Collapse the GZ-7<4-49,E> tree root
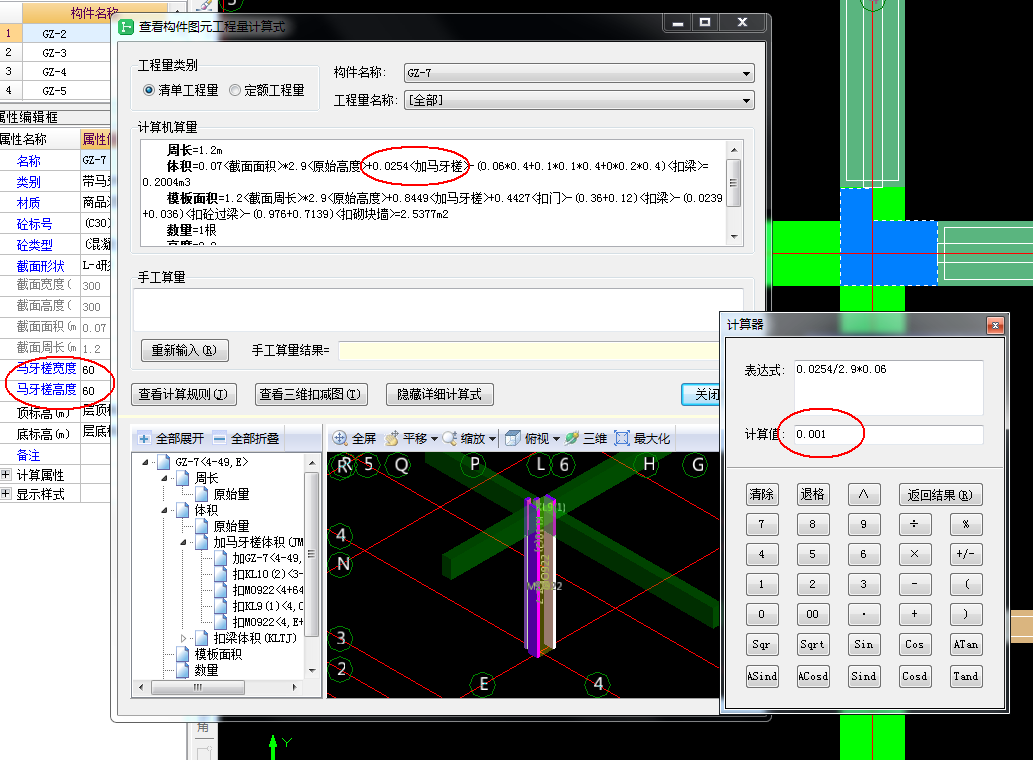The width and height of the screenshot is (1033, 760). point(145,462)
